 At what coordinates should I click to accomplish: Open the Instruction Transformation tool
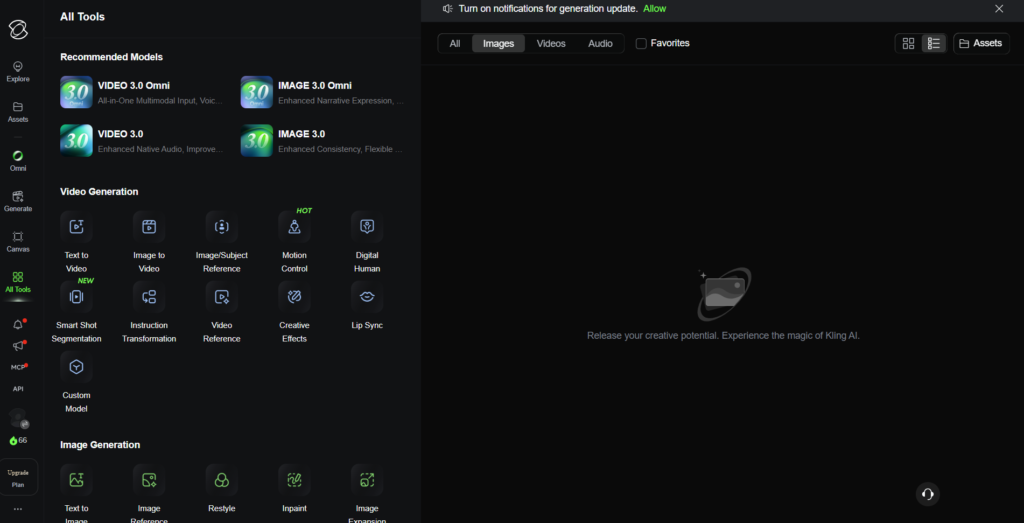(149, 313)
